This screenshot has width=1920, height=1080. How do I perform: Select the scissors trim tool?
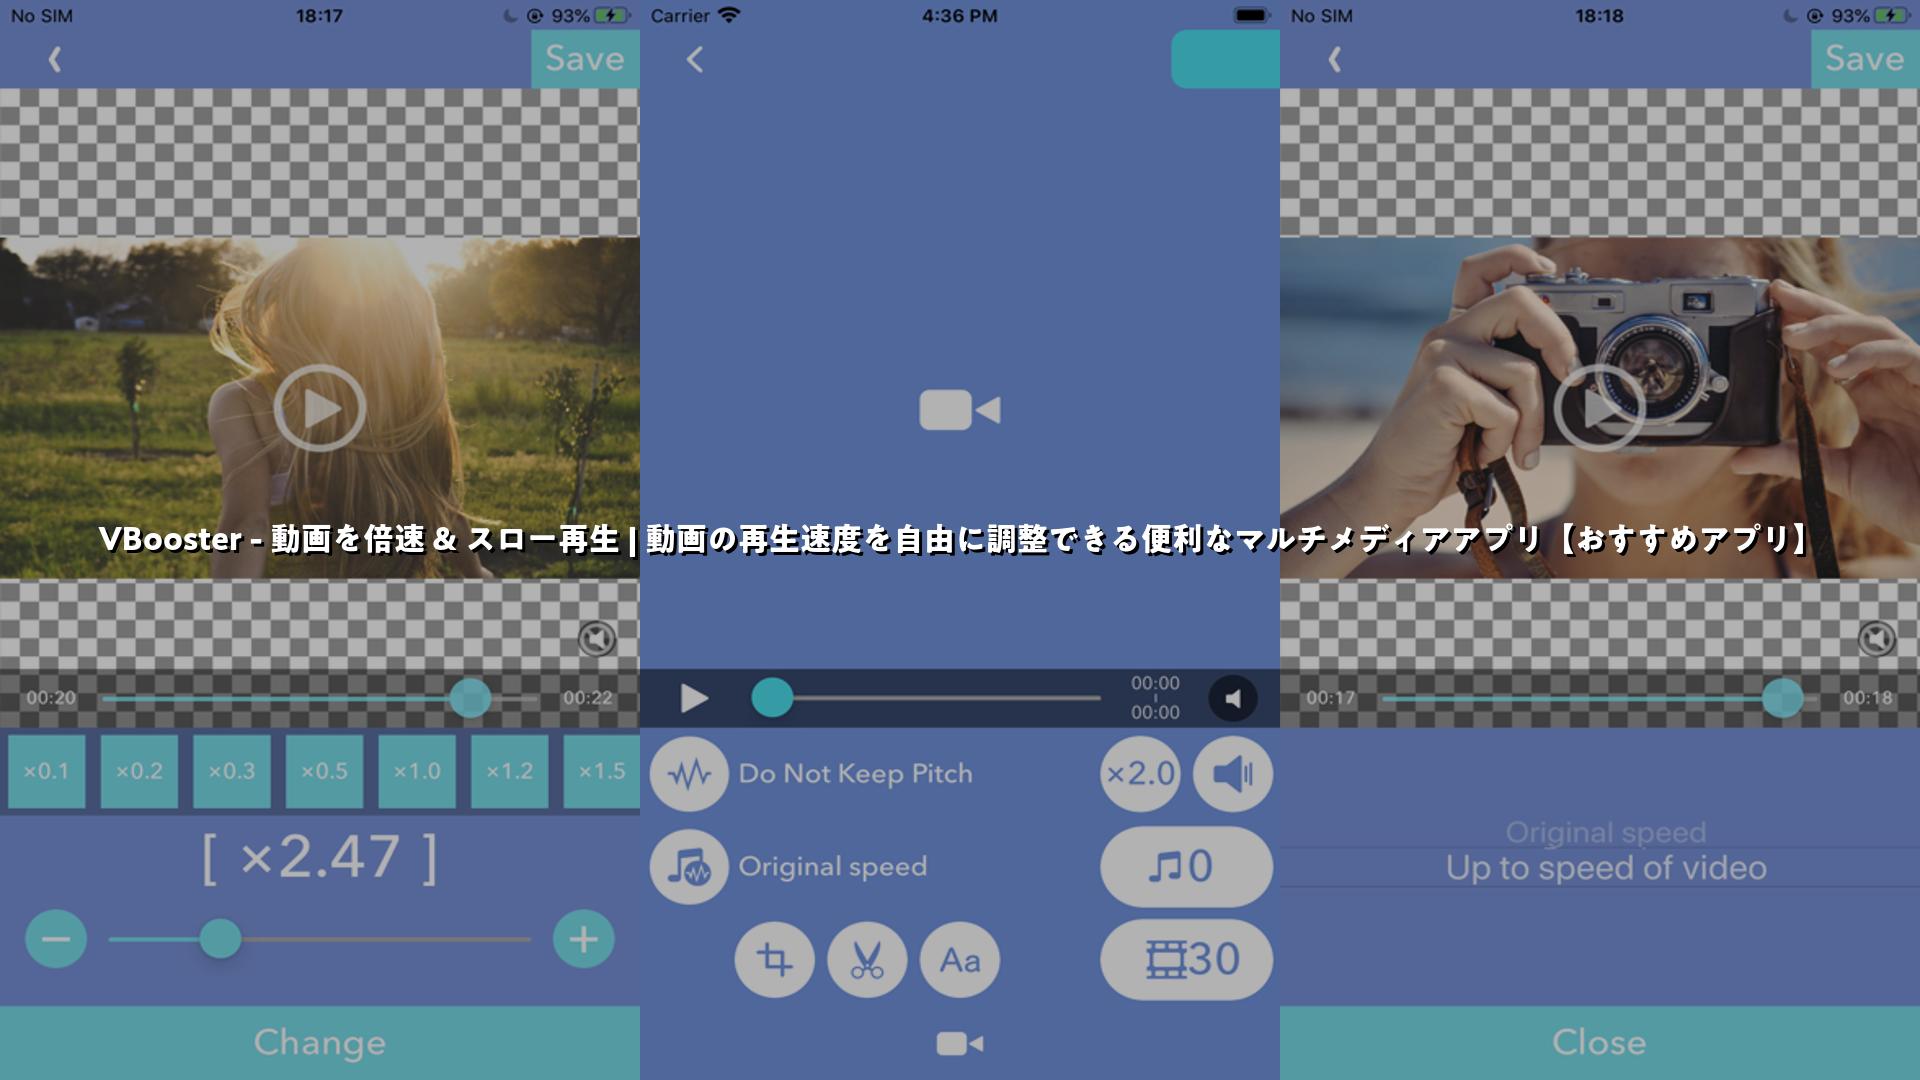[x=867, y=960]
